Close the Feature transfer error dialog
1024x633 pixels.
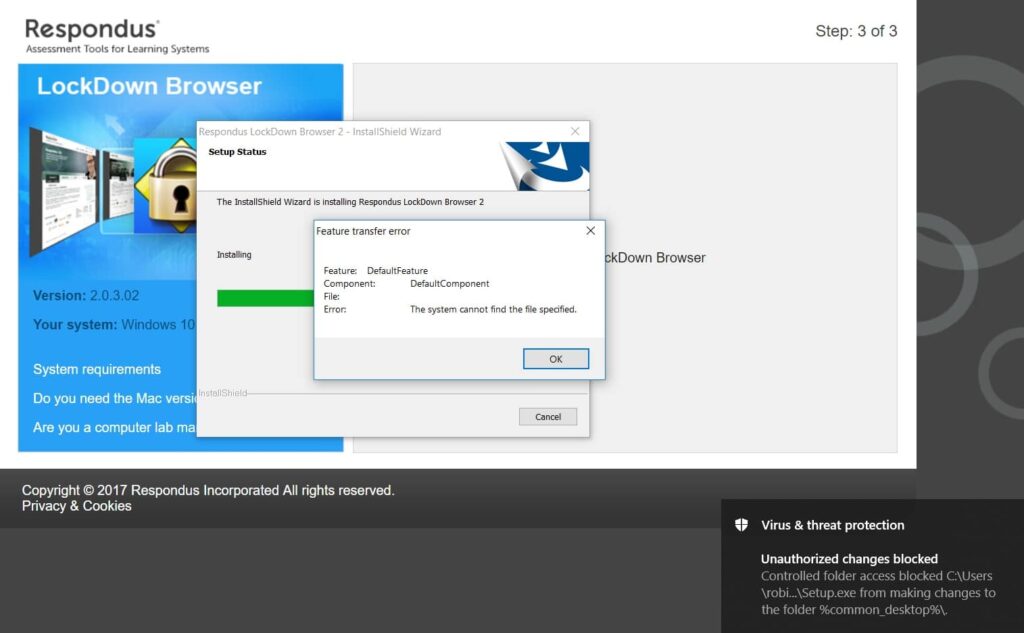(x=590, y=231)
